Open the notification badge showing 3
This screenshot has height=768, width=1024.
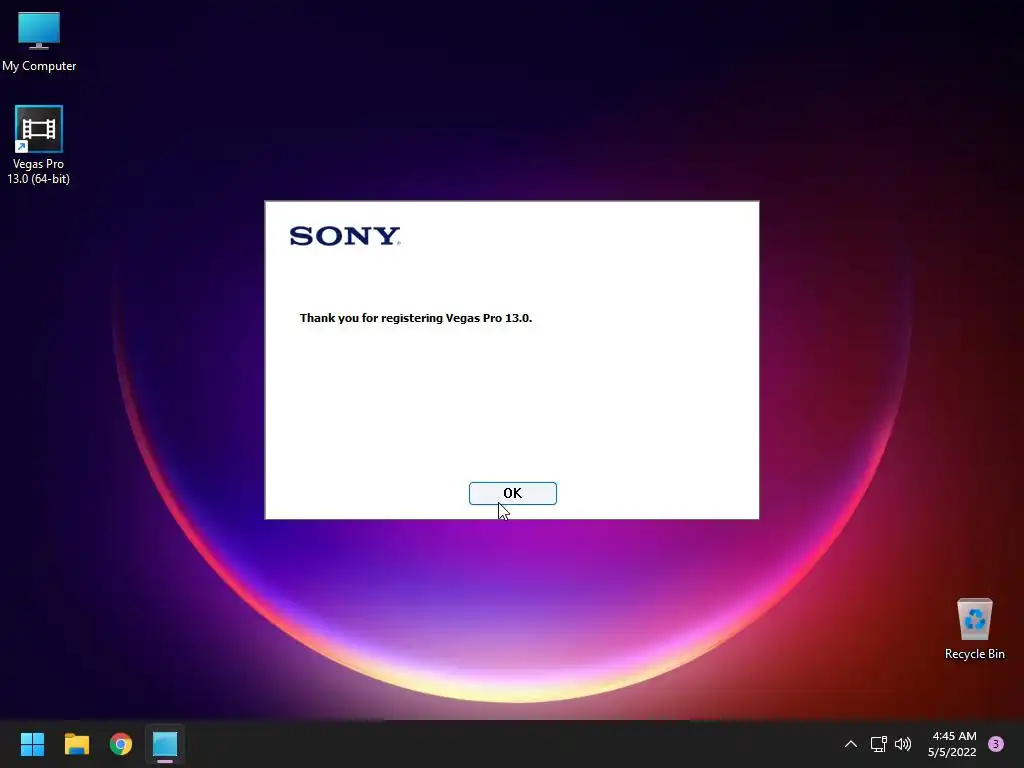[x=996, y=744]
